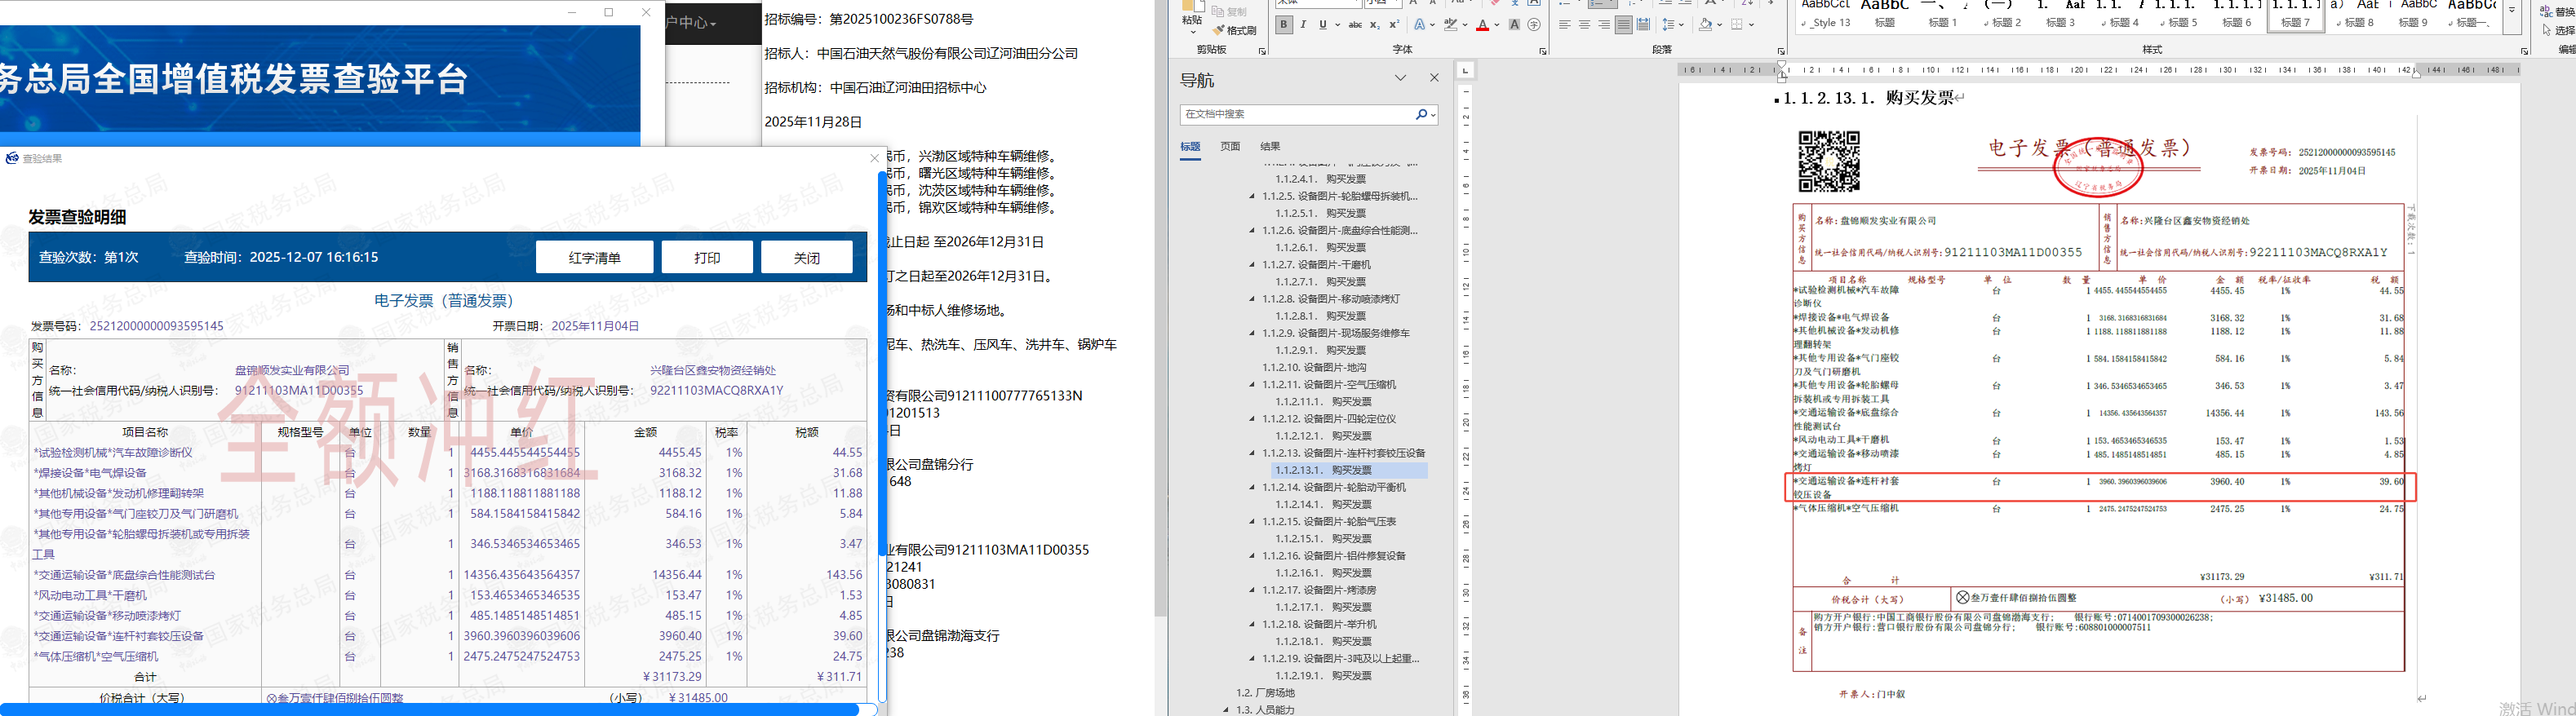This screenshot has width=2576, height=716.
Task: Click buyer name 盘锦顺发实业有限公司
Action: [x=292, y=371]
